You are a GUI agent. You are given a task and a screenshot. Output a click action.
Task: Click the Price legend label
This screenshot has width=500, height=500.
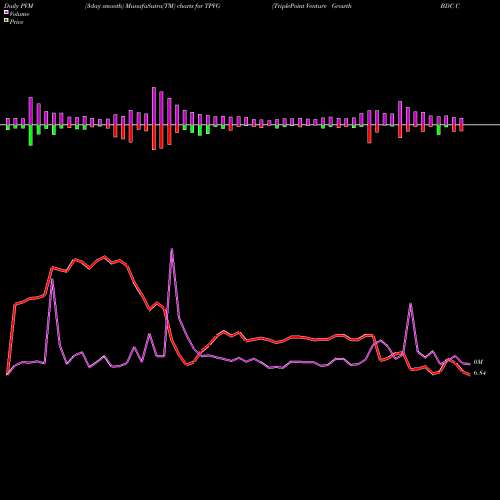click(16, 22)
